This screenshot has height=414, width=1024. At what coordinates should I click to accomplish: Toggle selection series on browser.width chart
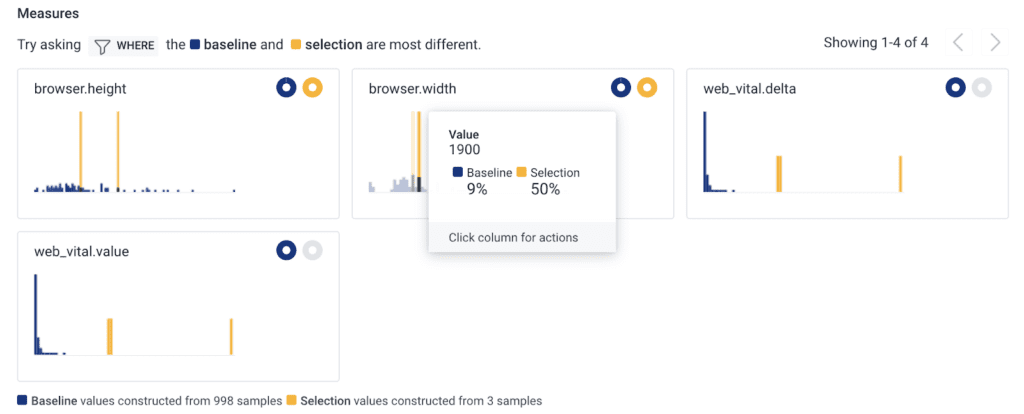tap(647, 88)
